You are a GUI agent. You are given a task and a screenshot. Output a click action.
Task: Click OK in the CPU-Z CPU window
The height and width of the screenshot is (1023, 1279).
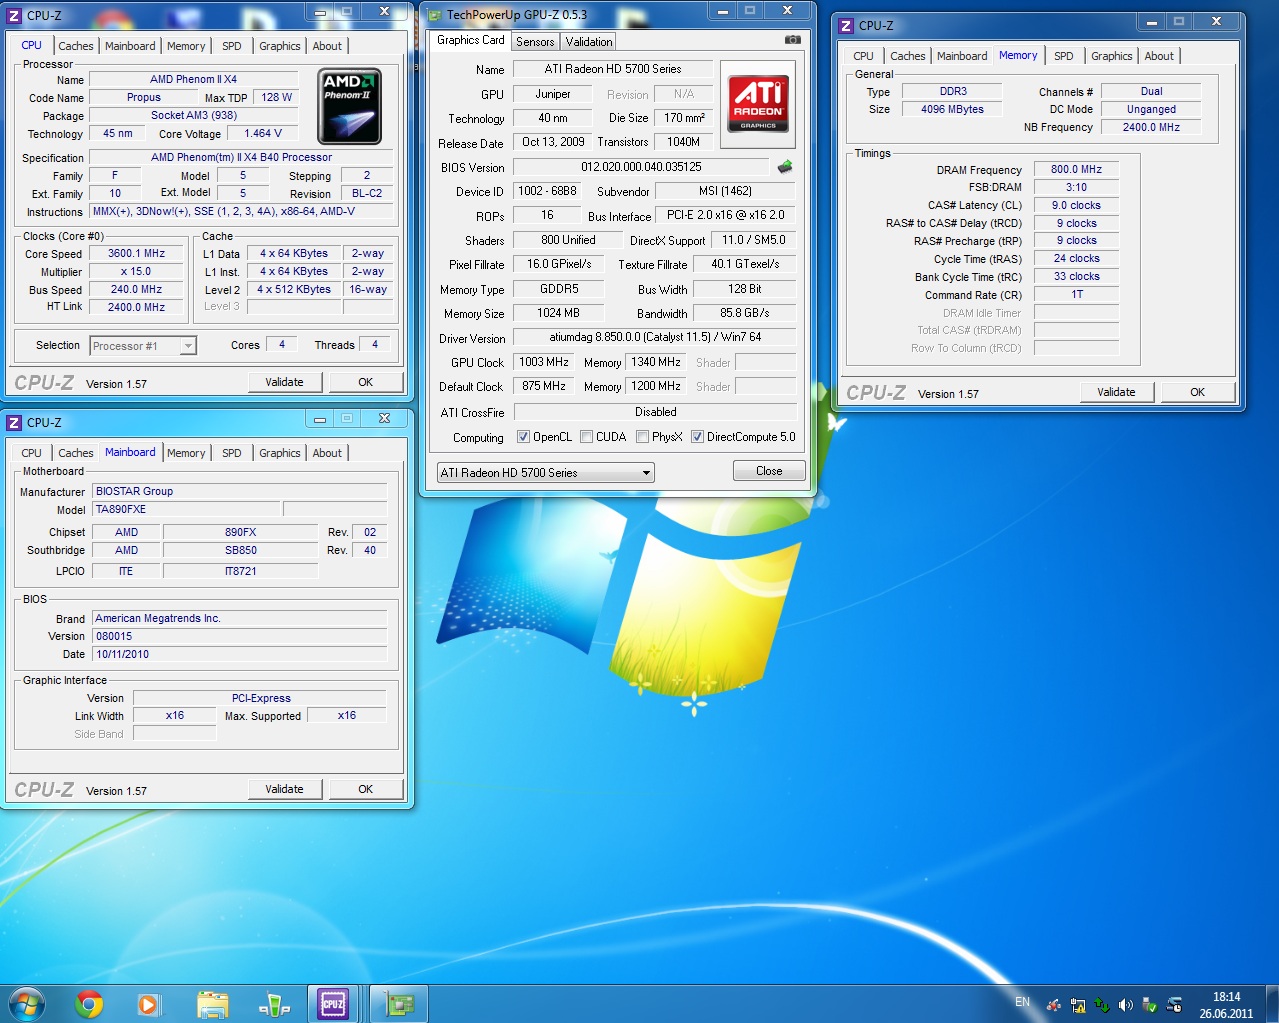tap(365, 382)
